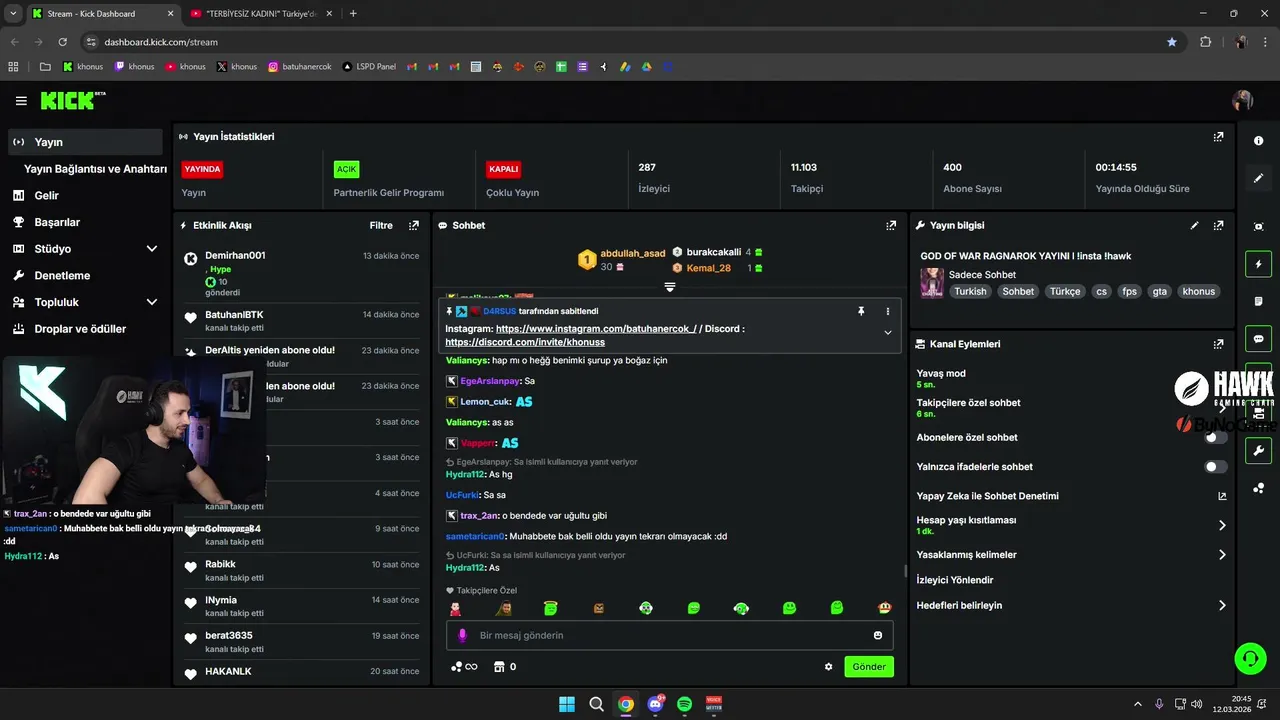1280x720 pixels.
Task: Click the pencil icon in right sidebar
Action: [1259, 178]
